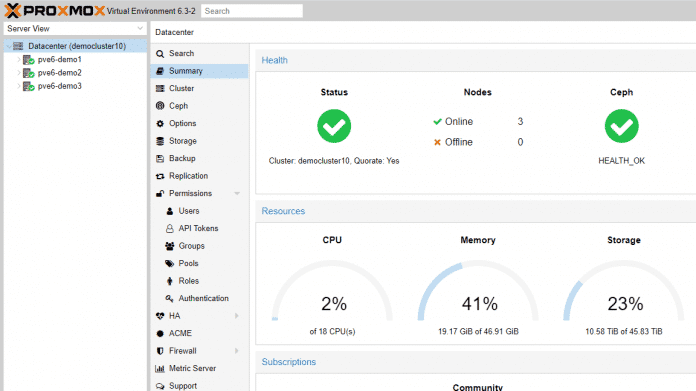The image size is (696, 391).
Task: Click the Summary book icon
Action: pyautogui.click(x=160, y=71)
